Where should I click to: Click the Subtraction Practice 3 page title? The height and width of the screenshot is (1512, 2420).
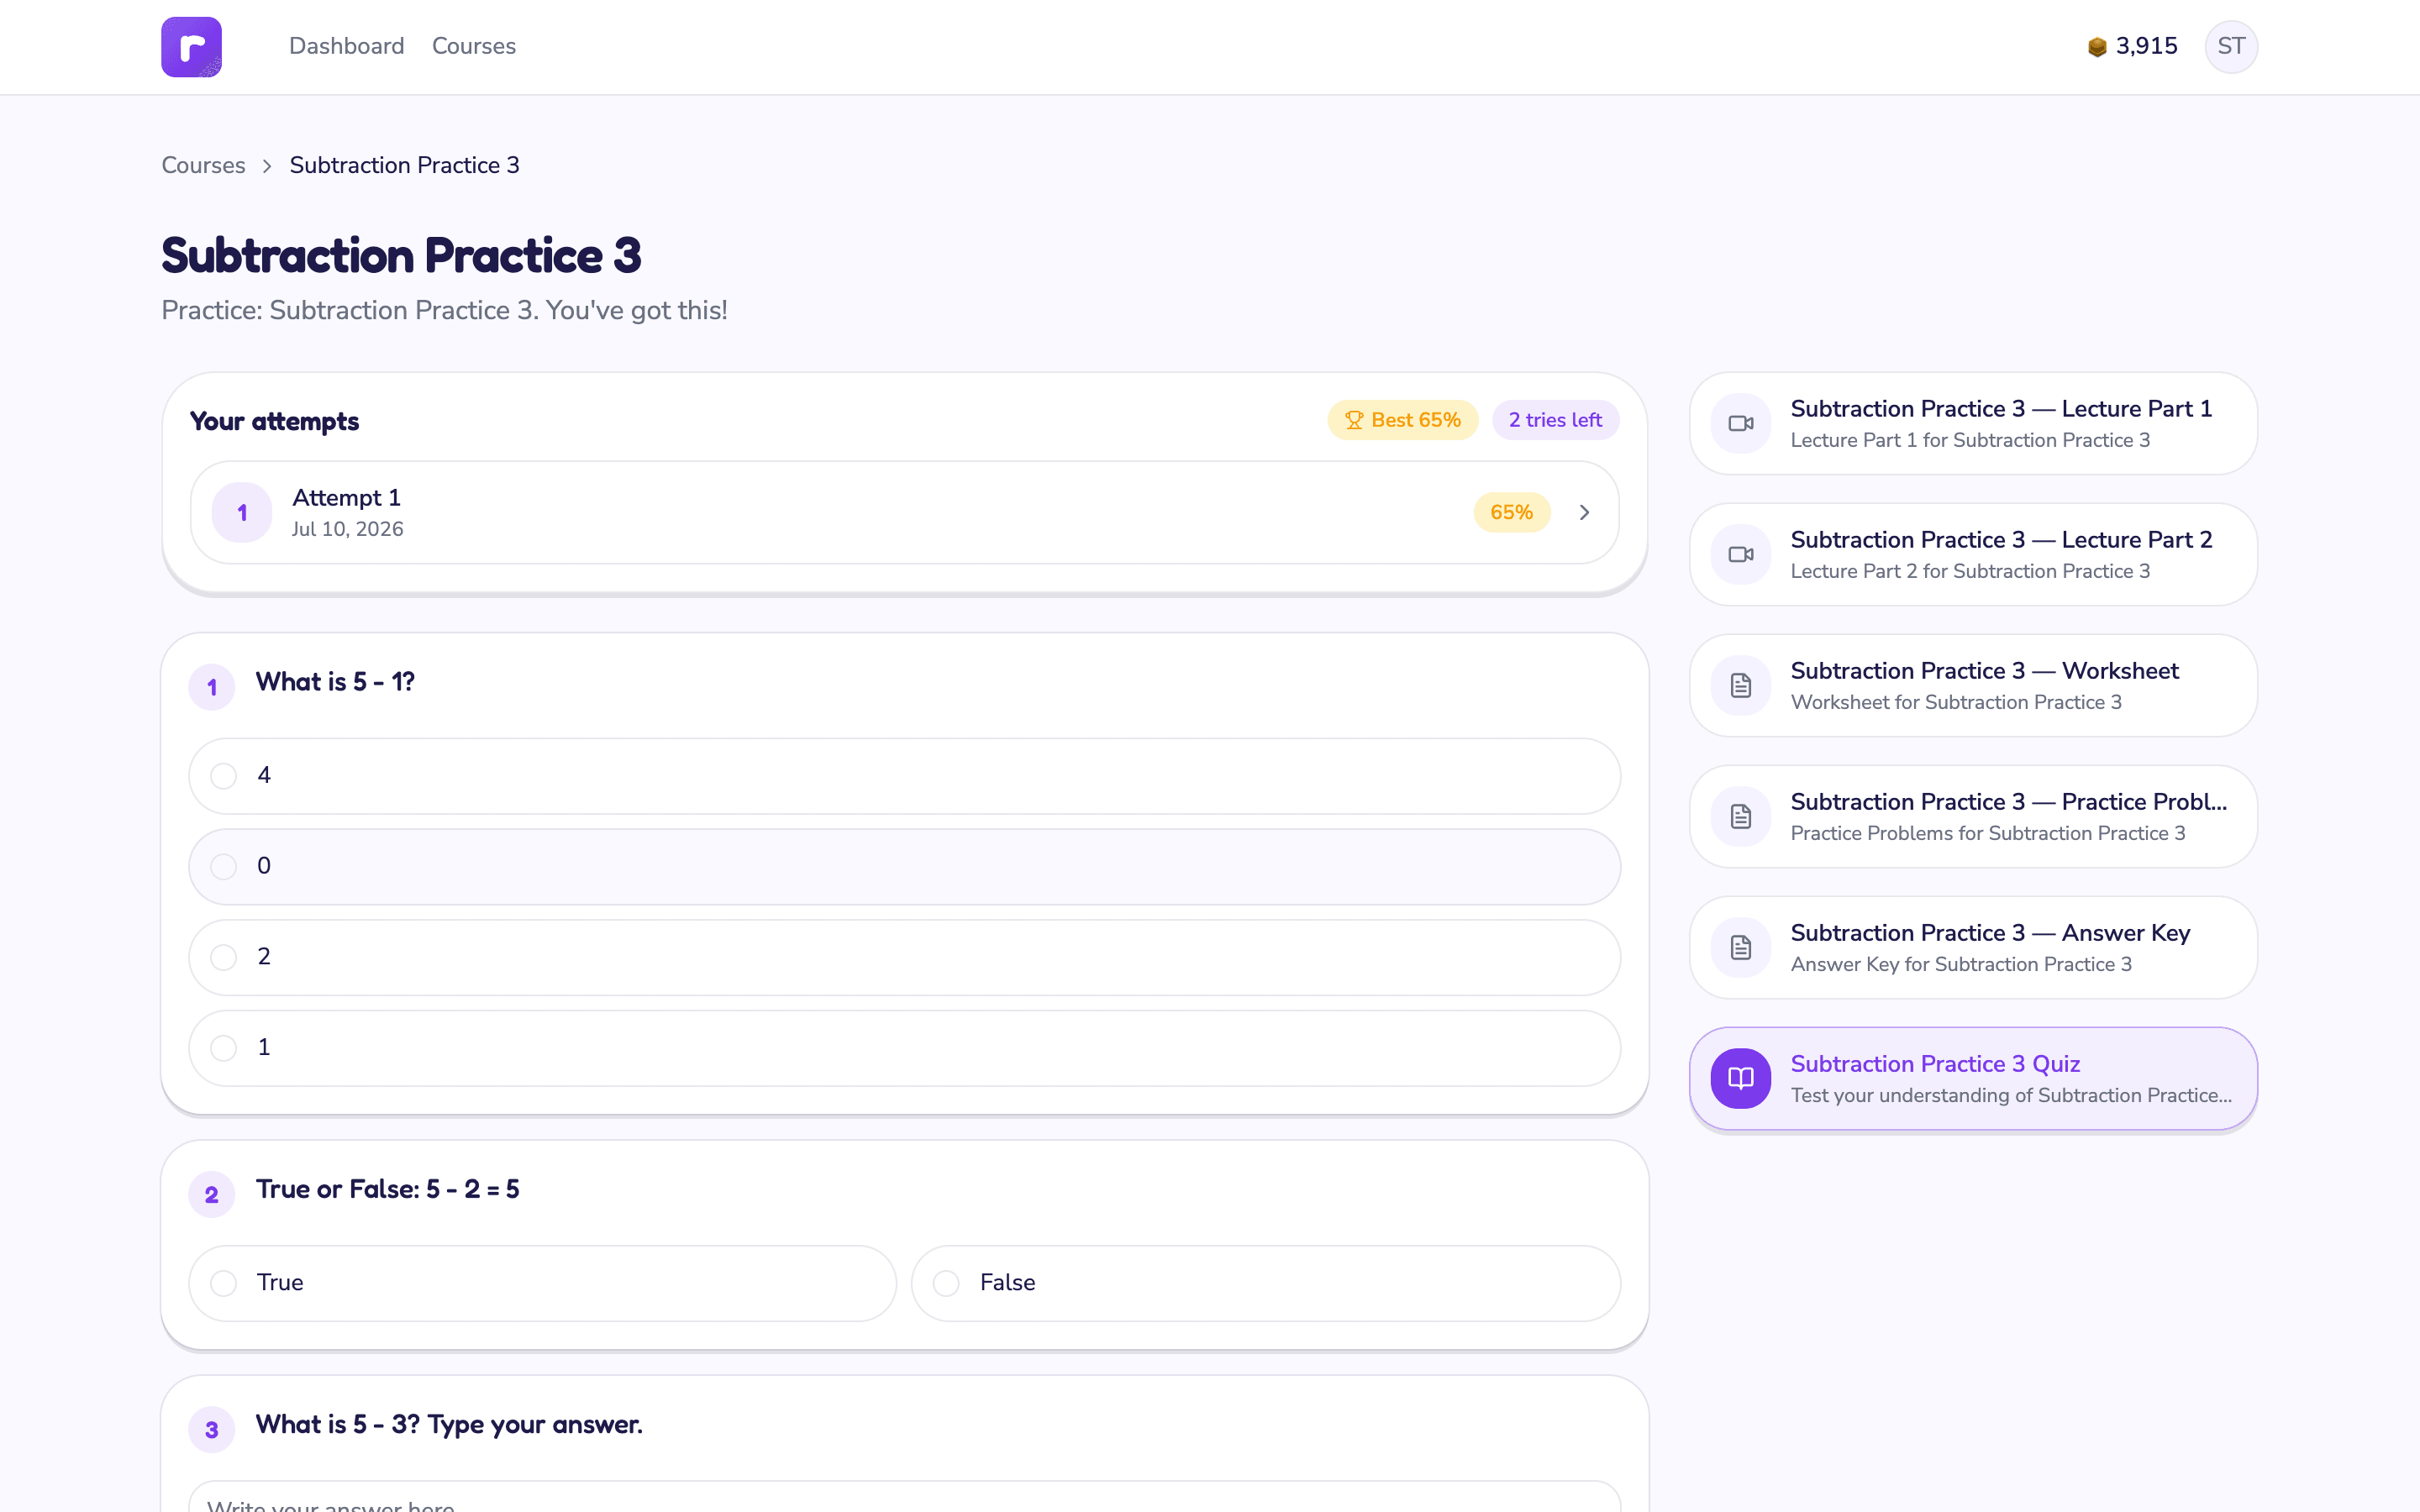[401, 255]
